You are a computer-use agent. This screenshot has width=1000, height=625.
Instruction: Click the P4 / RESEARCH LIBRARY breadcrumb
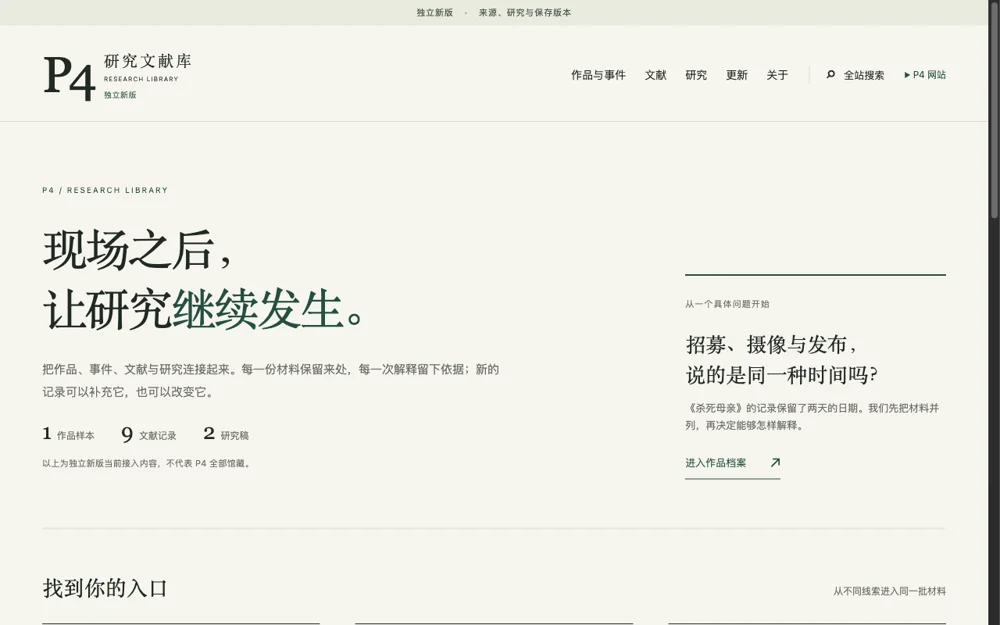click(105, 190)
